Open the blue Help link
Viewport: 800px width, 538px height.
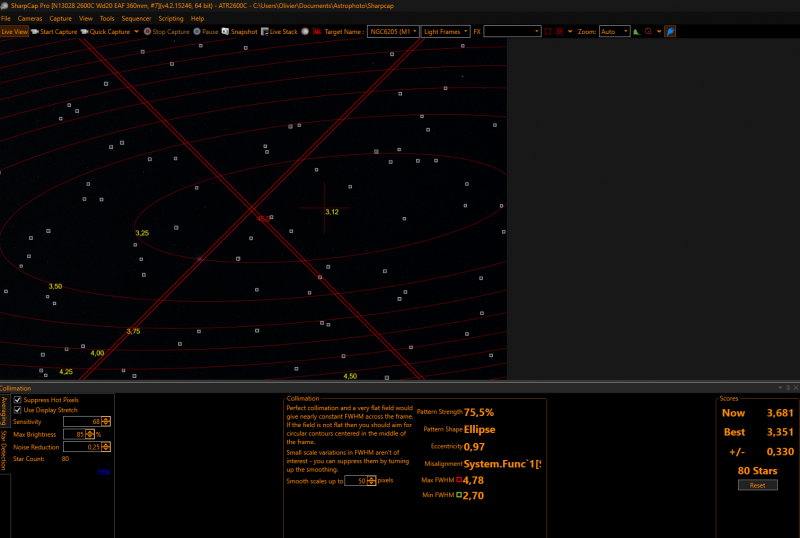[104, 471]
